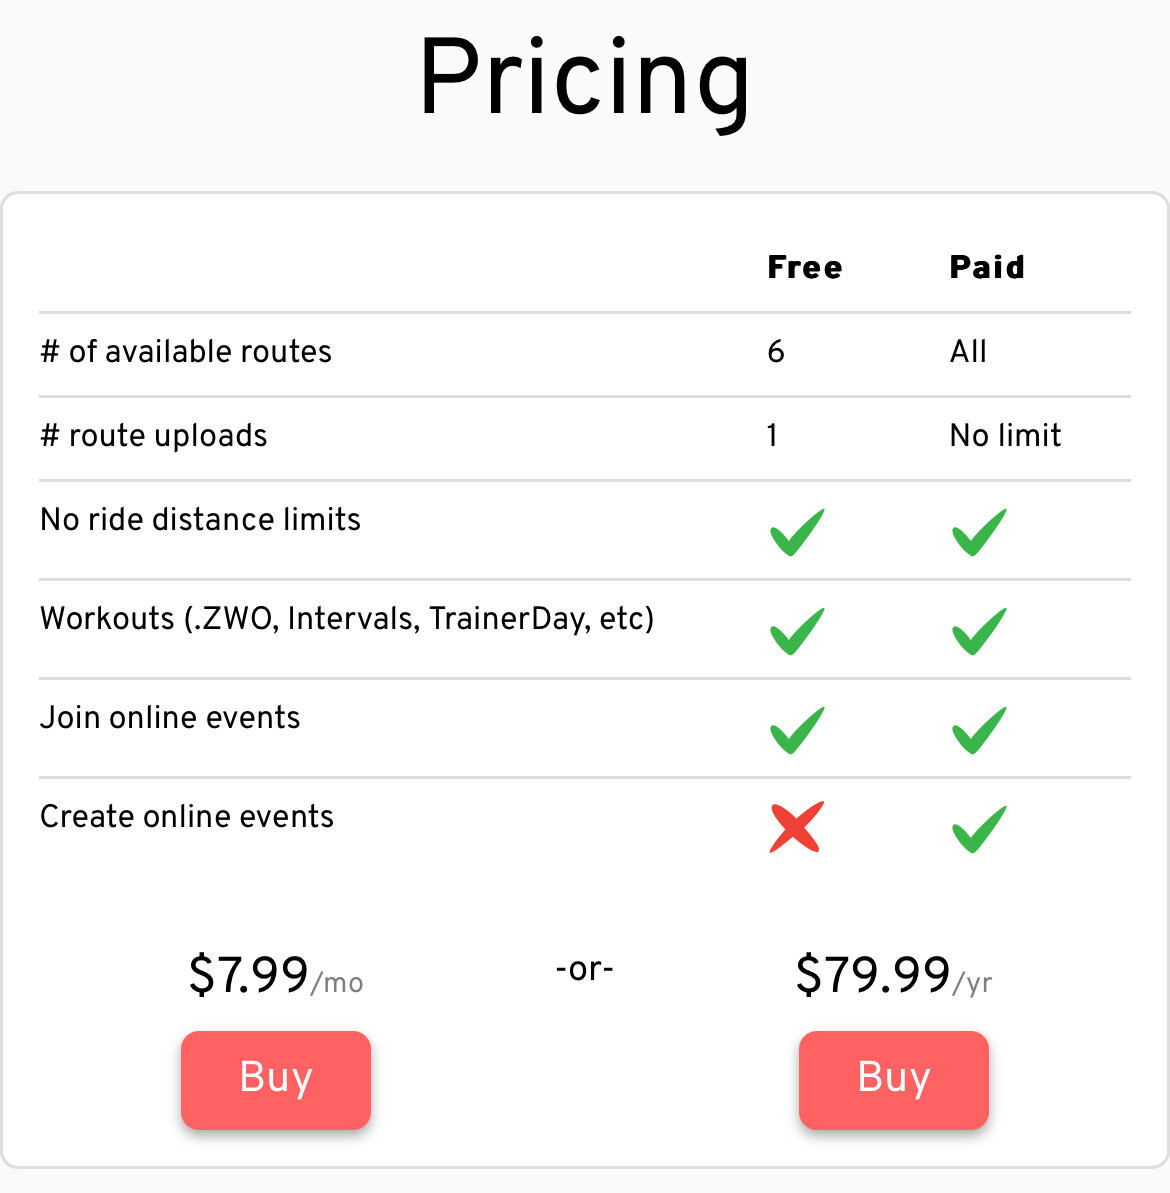
Task: Select the Free column header
Action: 805,267
